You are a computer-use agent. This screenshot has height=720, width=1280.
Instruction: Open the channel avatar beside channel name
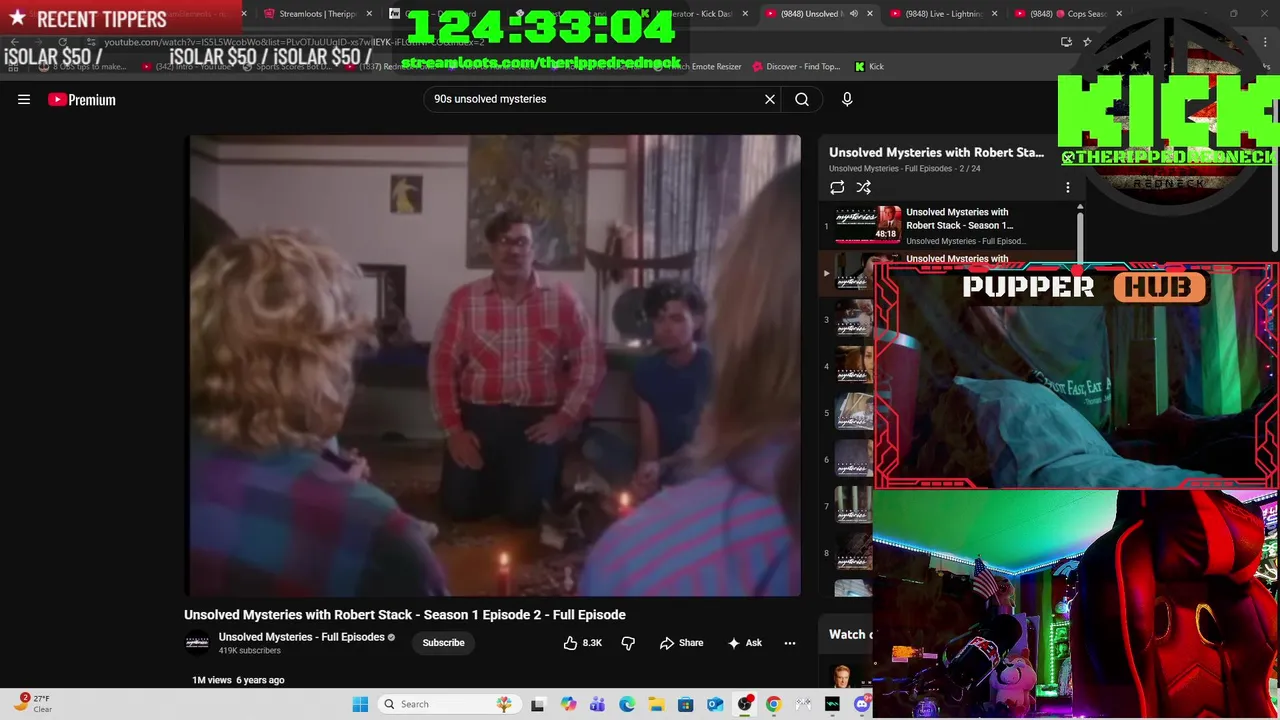[x=197, y=643]
